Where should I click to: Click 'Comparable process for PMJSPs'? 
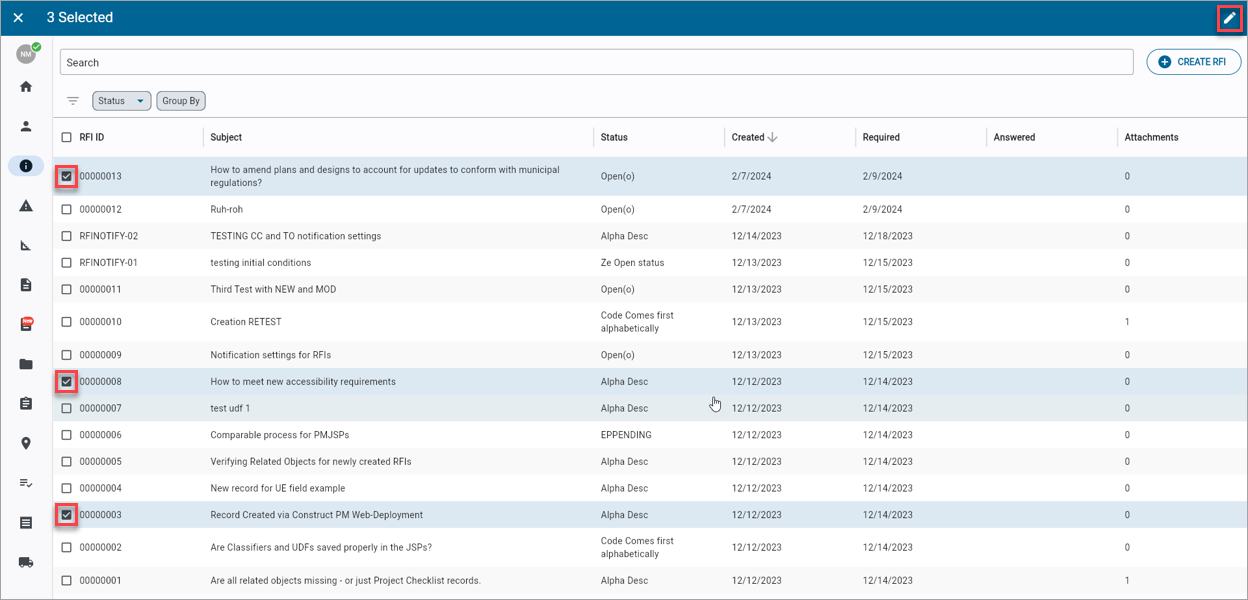click(x=280, y=435)
